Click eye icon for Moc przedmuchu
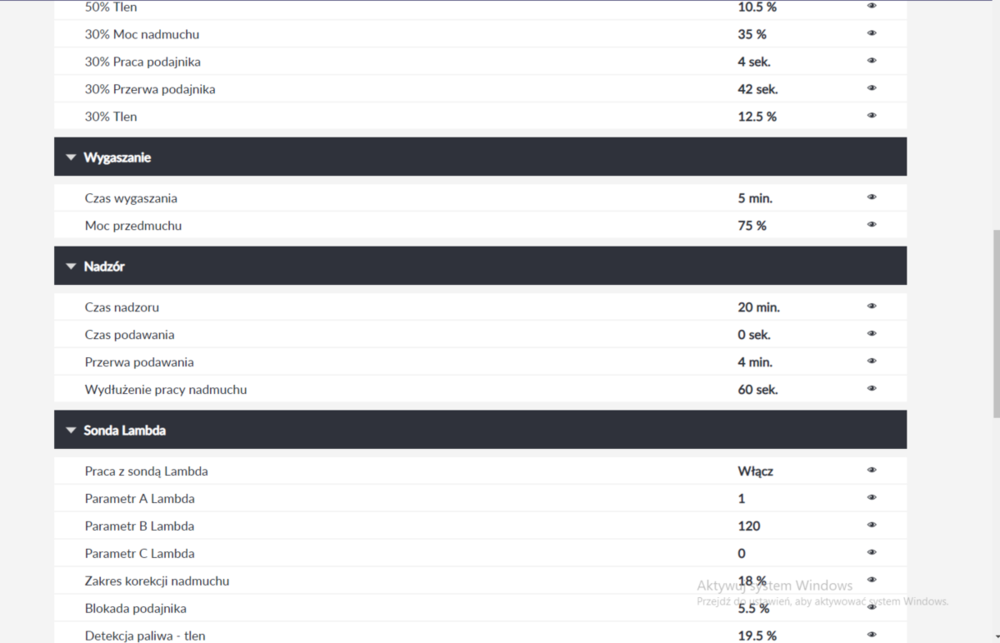 (872, 224)
